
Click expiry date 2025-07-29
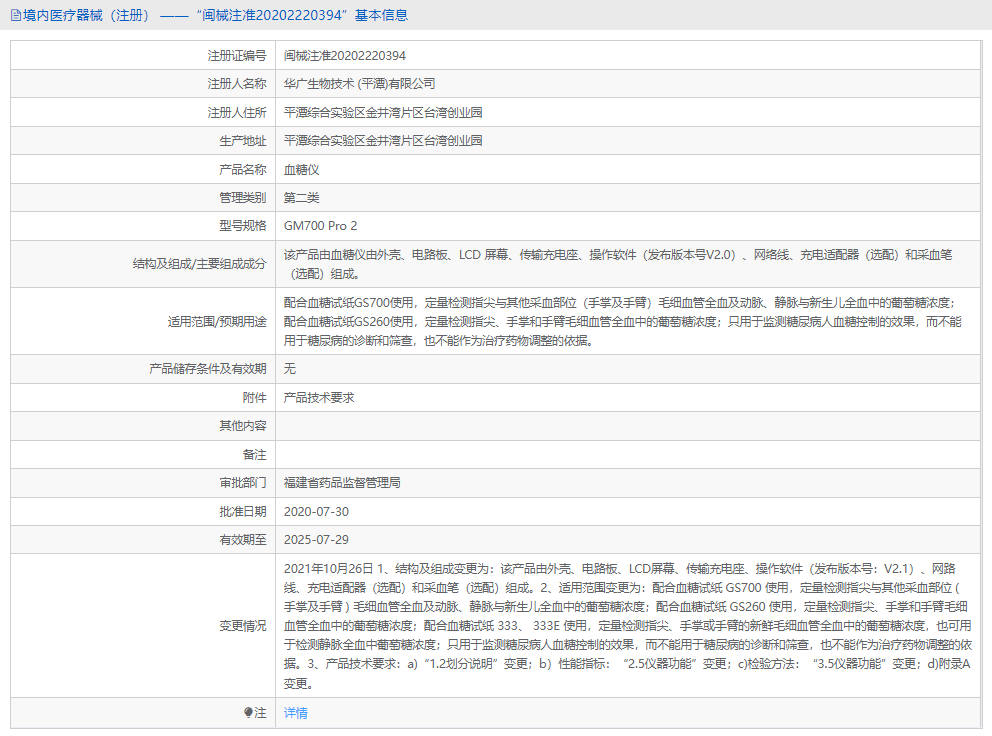[x=316, y=540]
